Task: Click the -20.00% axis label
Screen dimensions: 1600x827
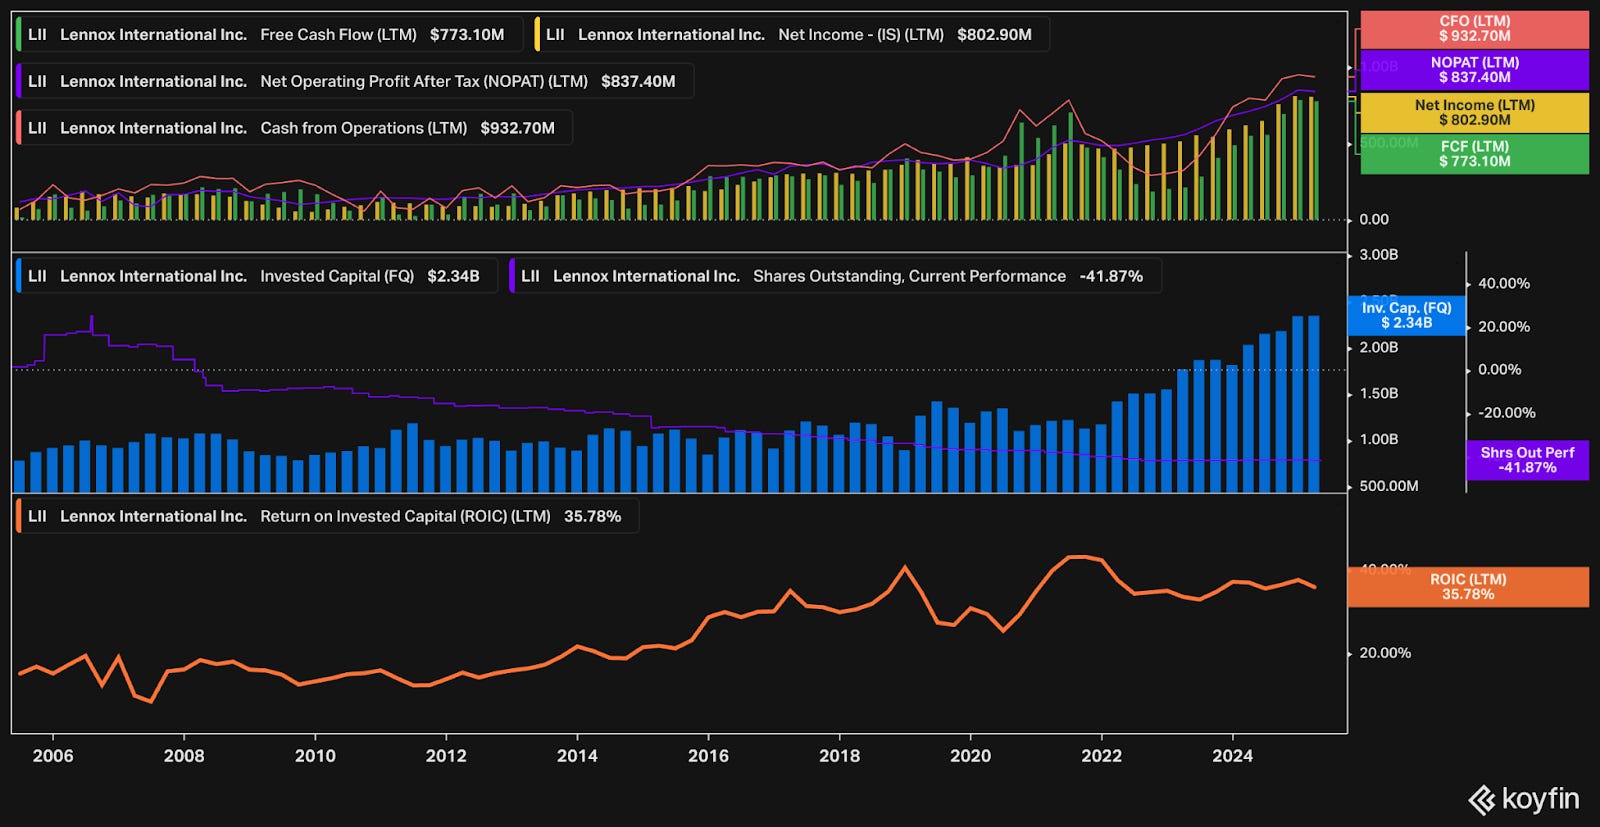Action: (1507, 413)
